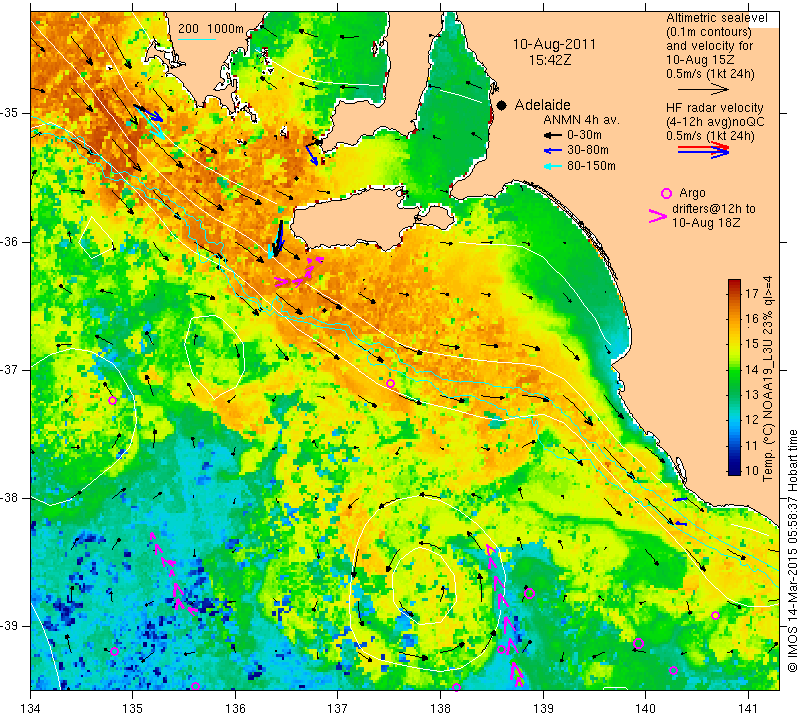This screenshot has width=800, height=720.
Task: Click the Argo float circle near 140.3E, 39.35S
Action: (x=673, y=671)
